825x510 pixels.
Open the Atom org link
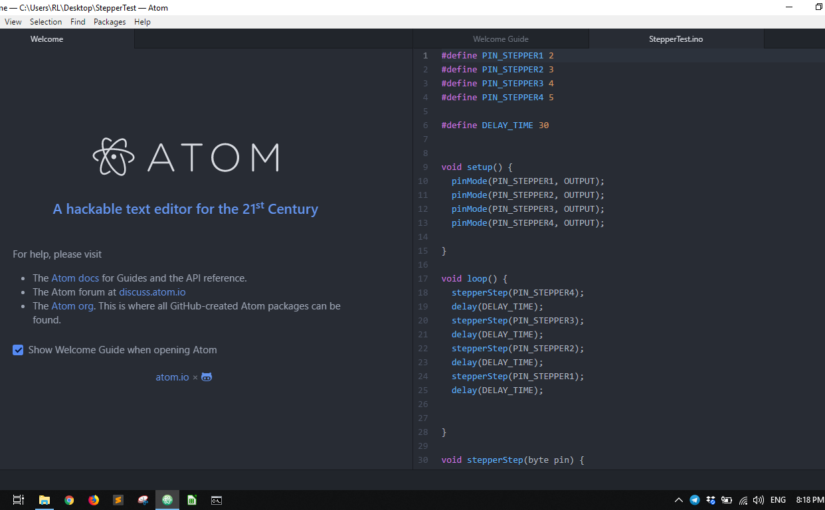[x=72, y=306]
